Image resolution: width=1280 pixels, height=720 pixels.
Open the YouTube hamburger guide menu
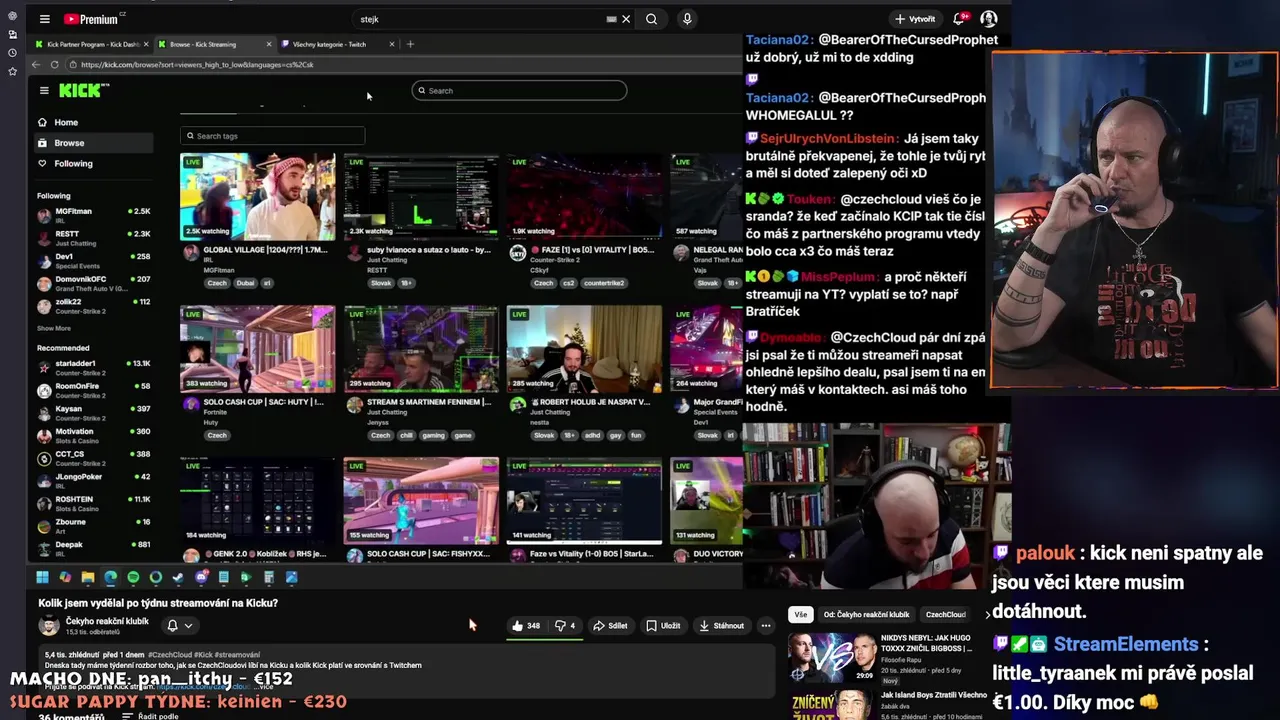[44, 19]
